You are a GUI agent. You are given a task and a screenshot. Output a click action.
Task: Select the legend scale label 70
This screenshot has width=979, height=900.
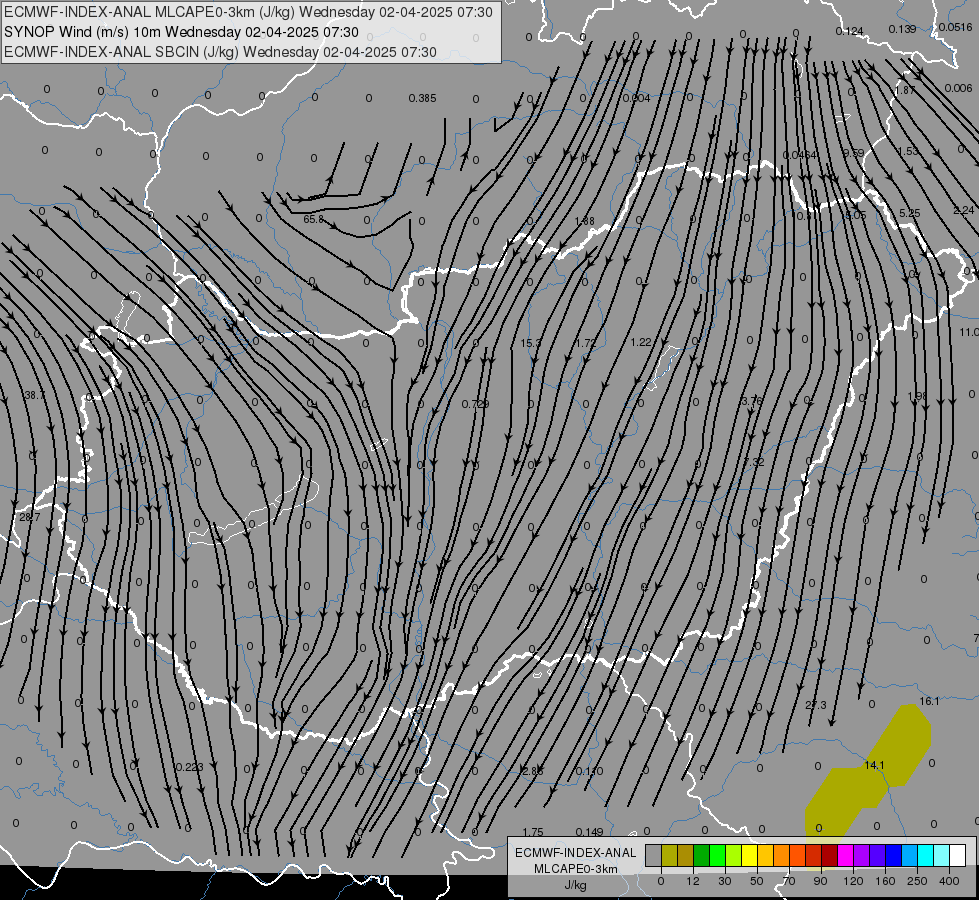pyautogui.click(x=789, y=881)
